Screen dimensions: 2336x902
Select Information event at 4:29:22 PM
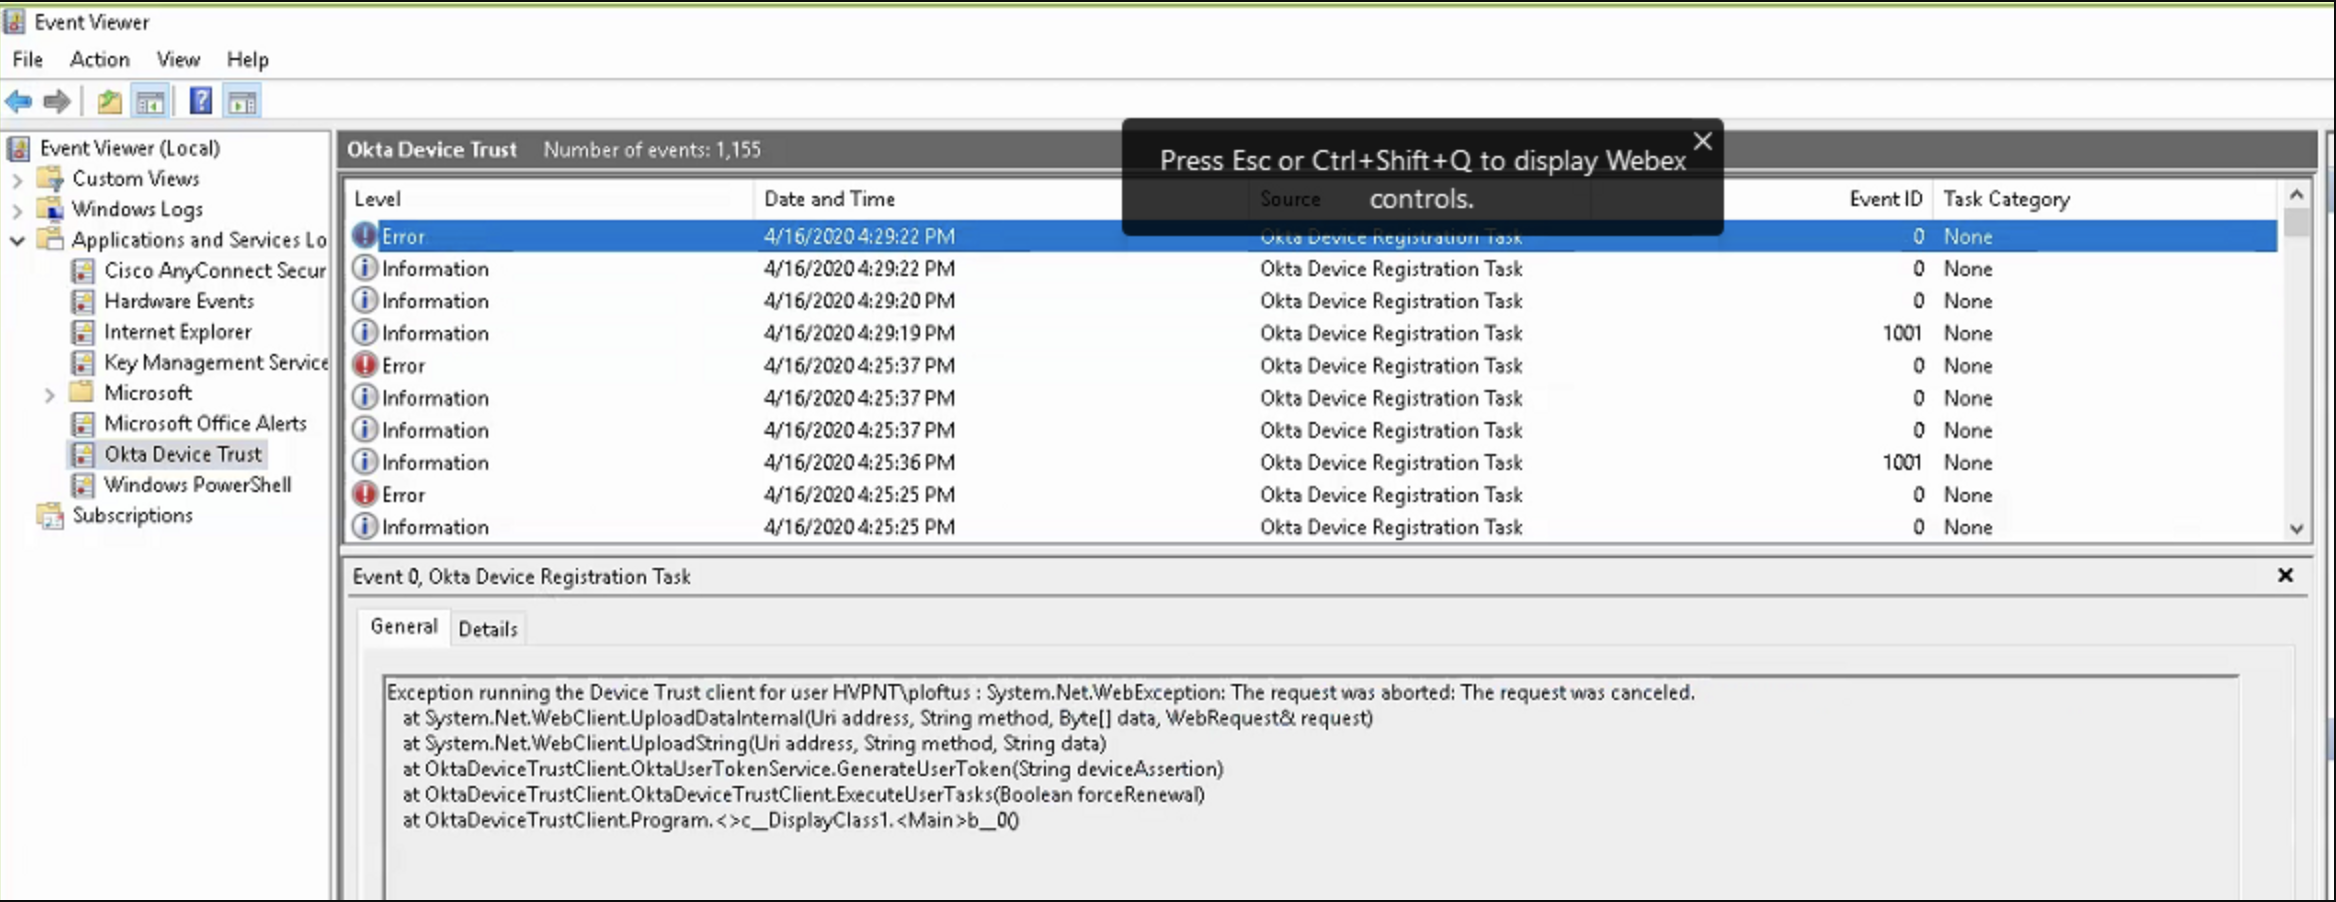(1313, 268)
